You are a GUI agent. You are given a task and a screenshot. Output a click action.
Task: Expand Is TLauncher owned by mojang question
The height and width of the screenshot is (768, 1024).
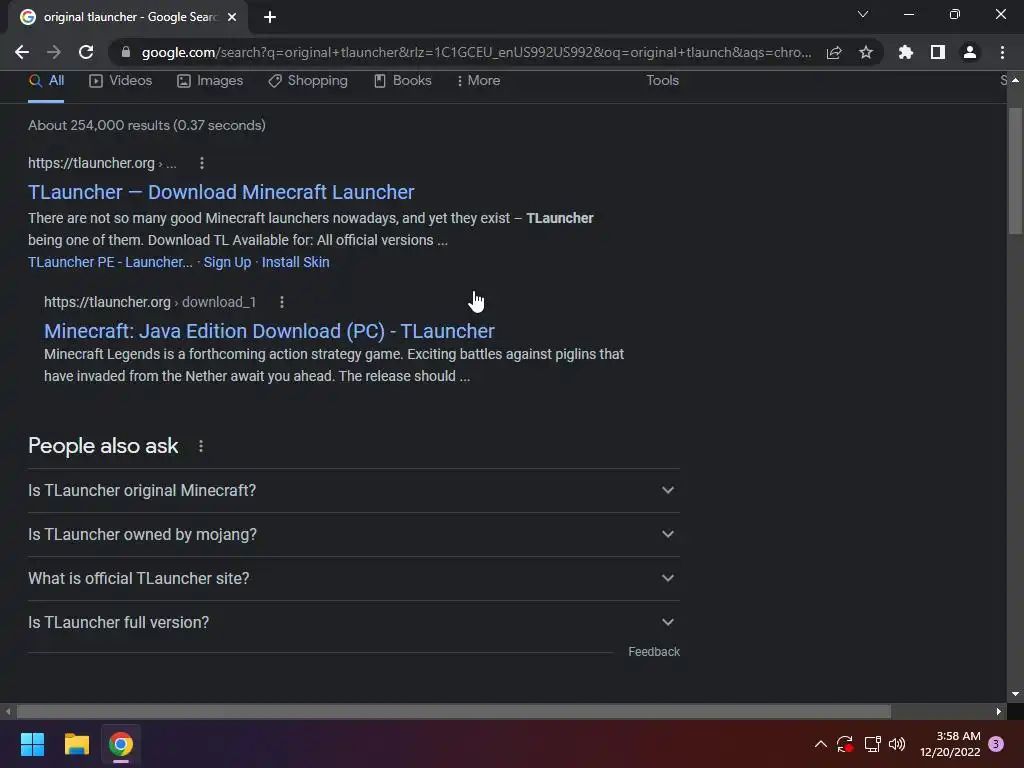coord(353,534)
